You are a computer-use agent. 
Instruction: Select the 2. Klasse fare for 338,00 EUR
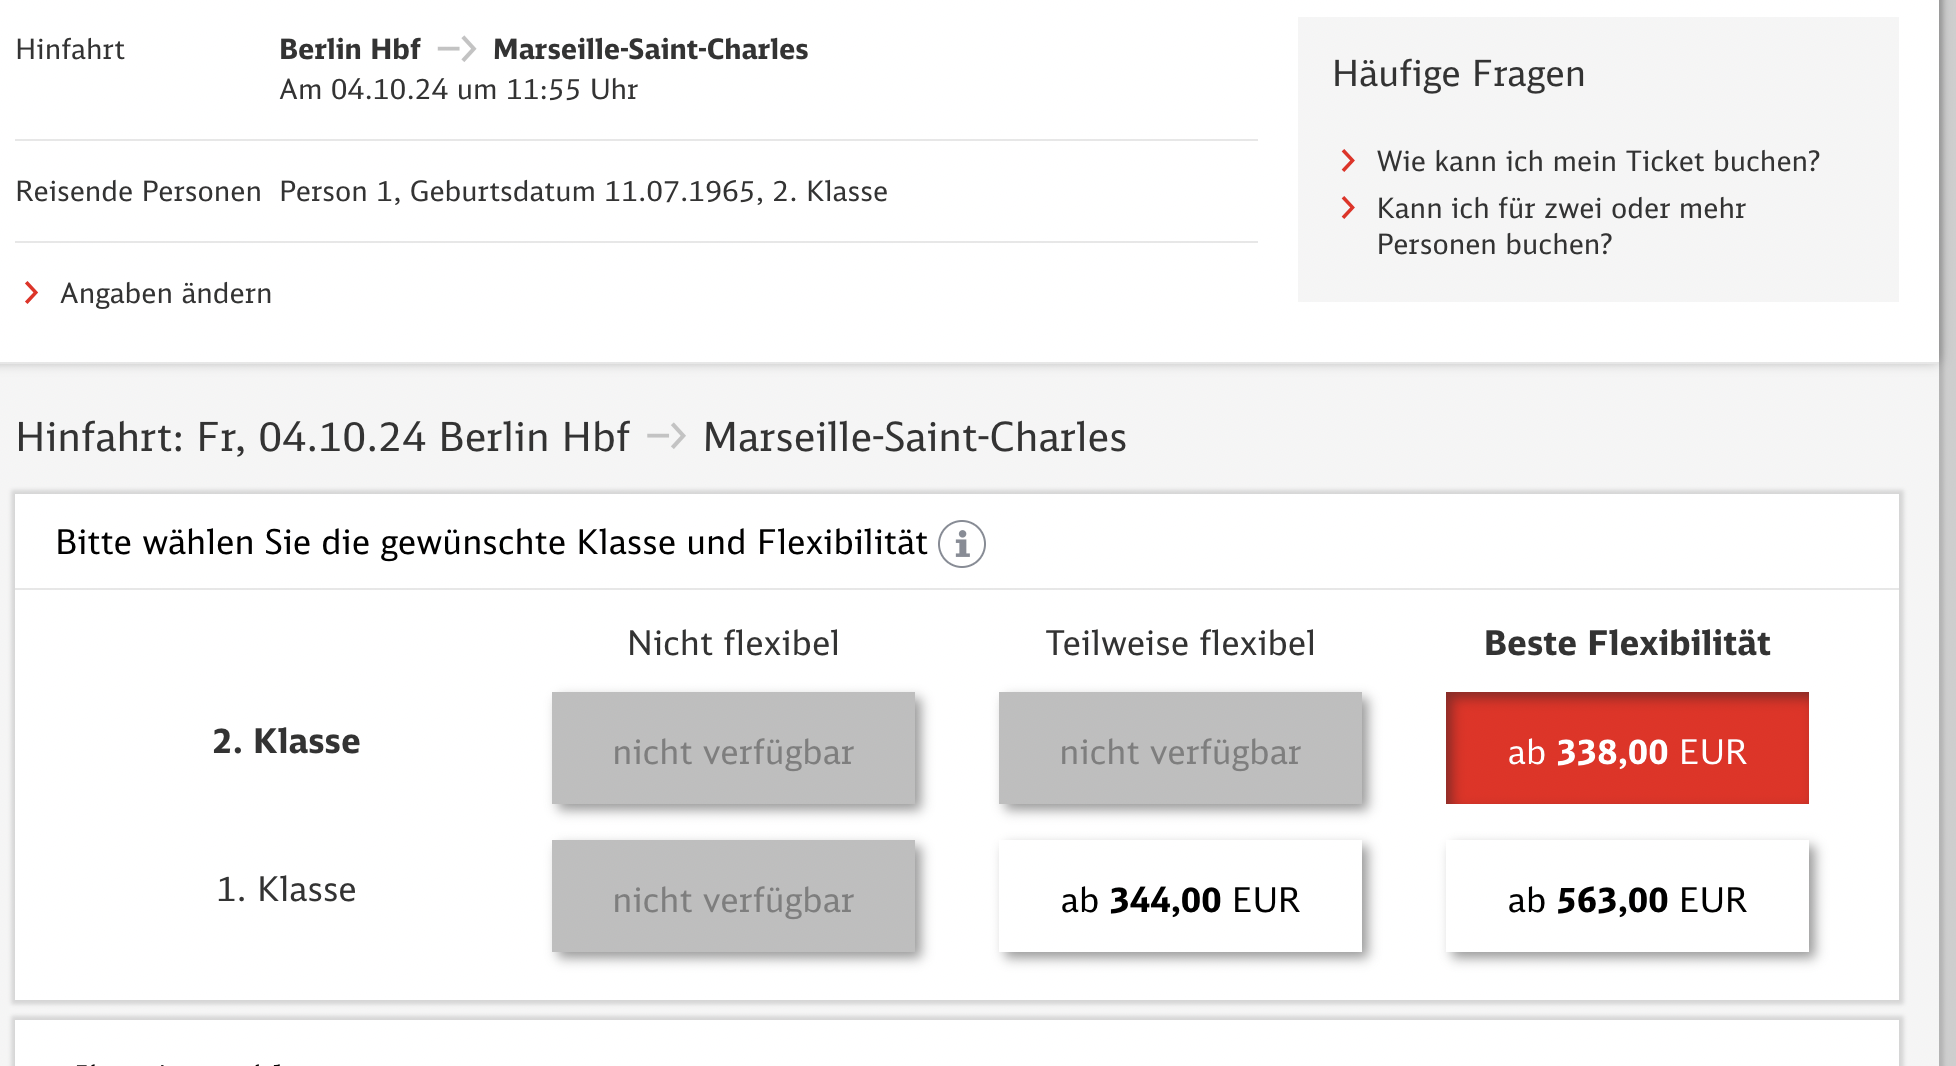point(1627,749)
